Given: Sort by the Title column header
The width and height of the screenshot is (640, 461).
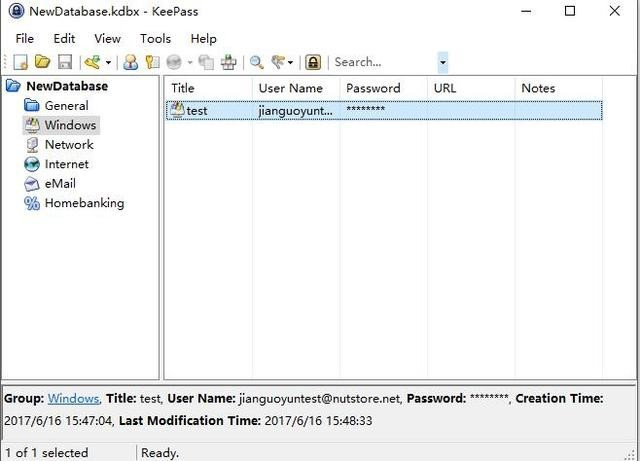Looking at the screenshot, I should (x=209, y=88).
